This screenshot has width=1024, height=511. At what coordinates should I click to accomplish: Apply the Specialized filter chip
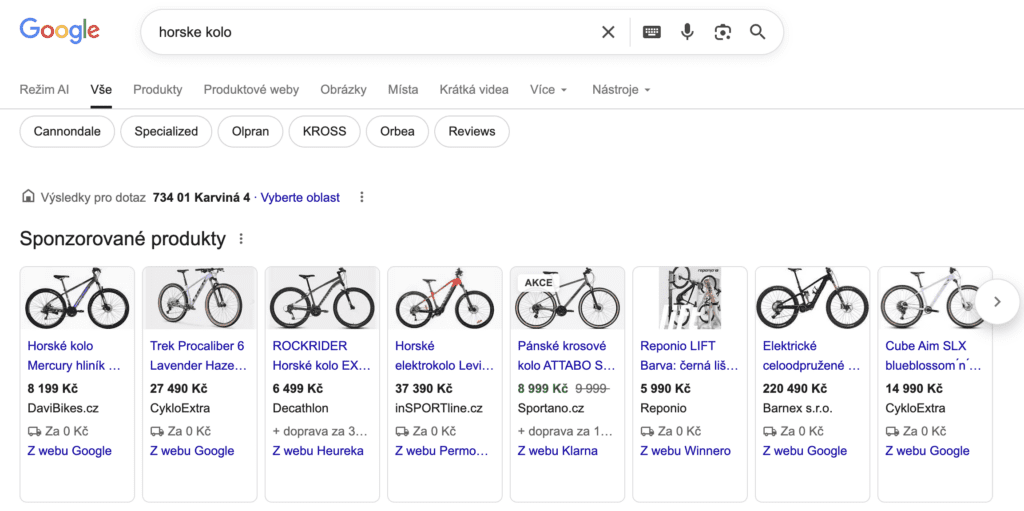click(166, 131)
